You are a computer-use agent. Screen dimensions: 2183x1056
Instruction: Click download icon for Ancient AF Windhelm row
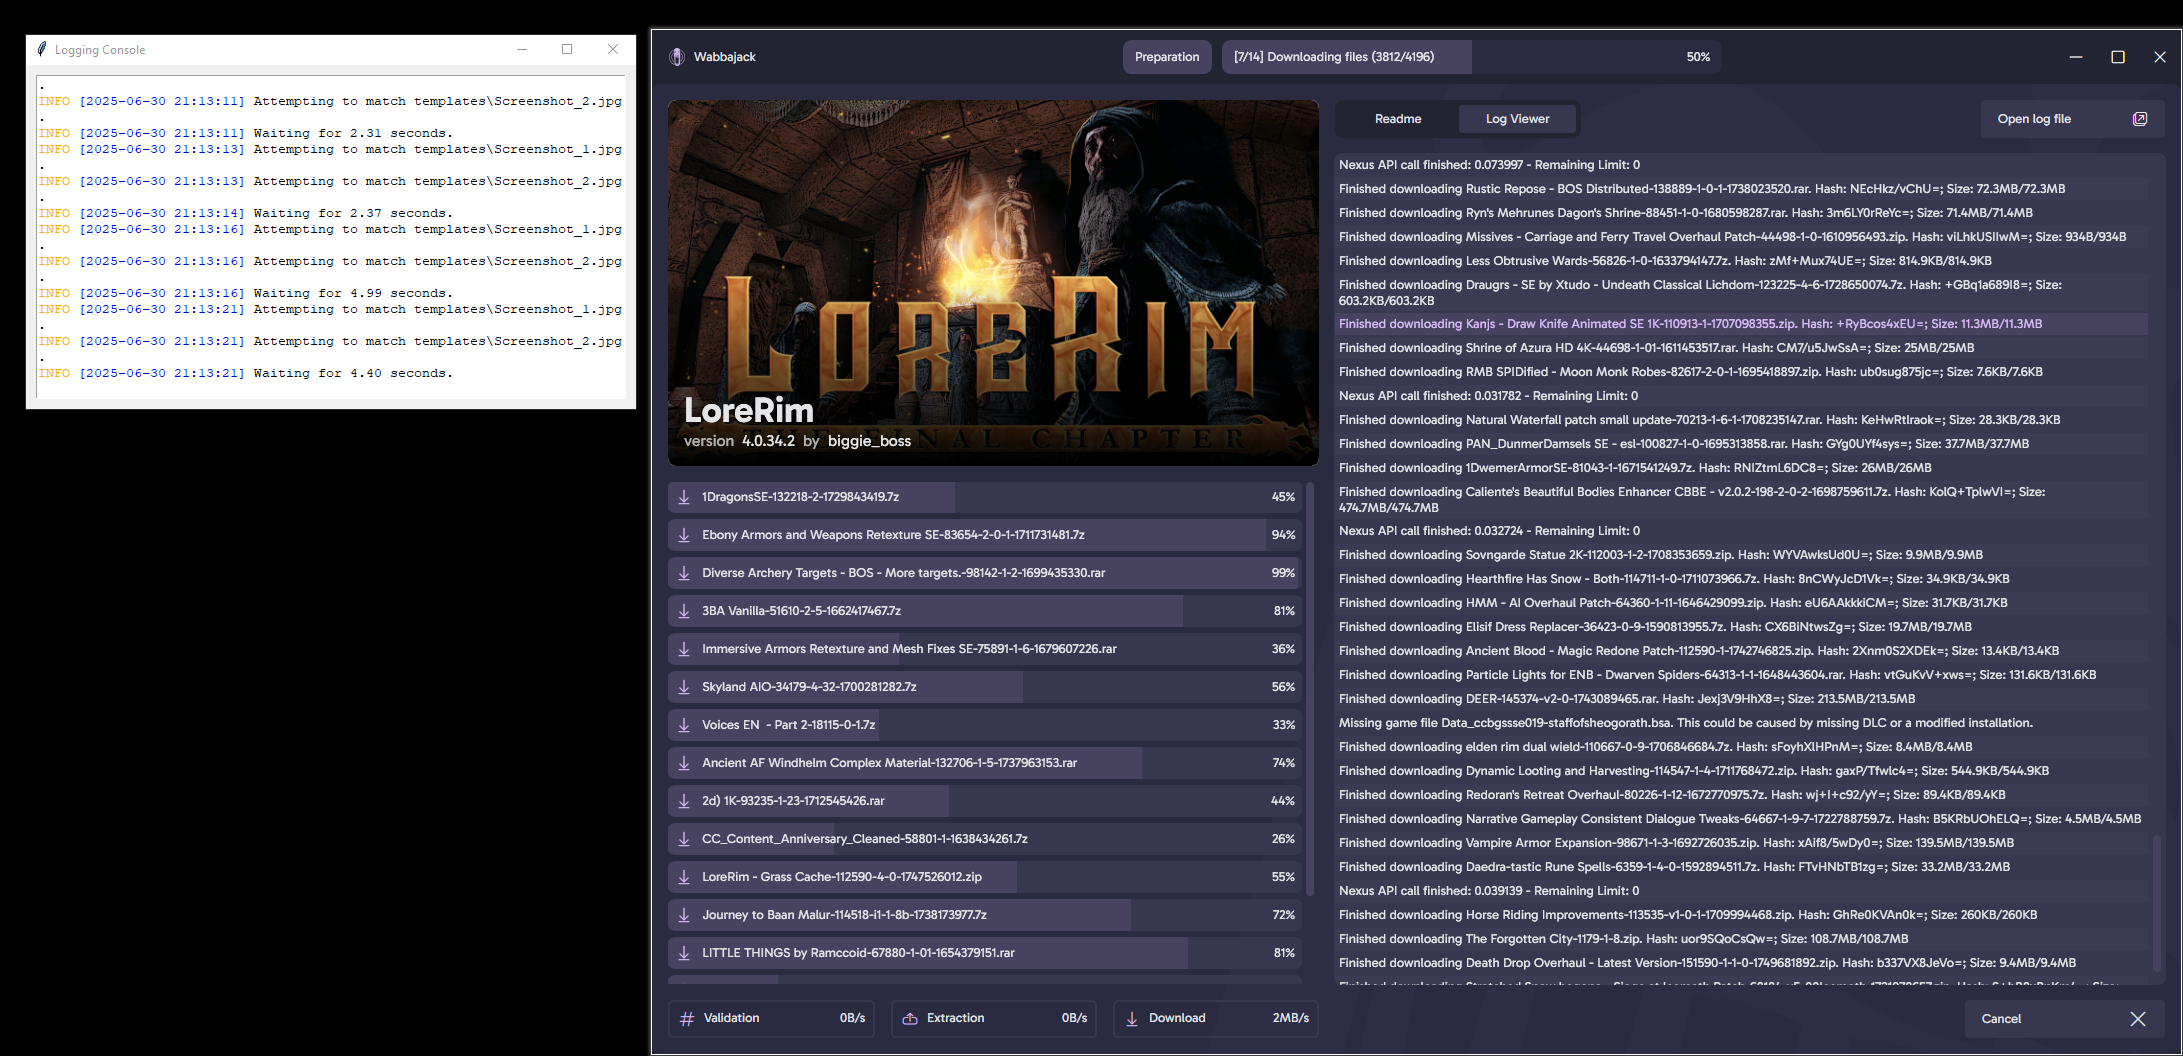[684, 763]
